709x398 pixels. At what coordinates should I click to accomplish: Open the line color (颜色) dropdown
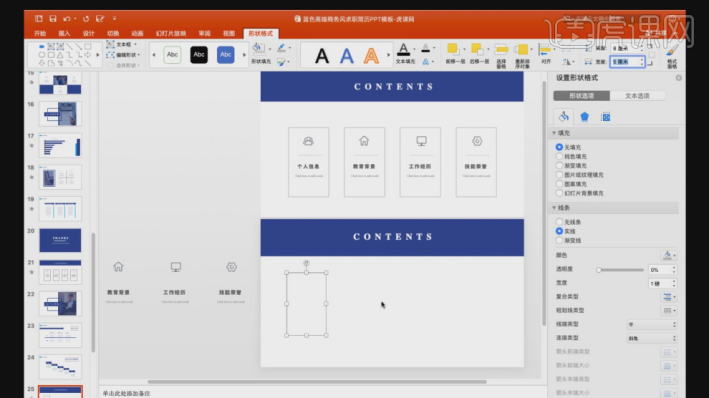(669, 255)
